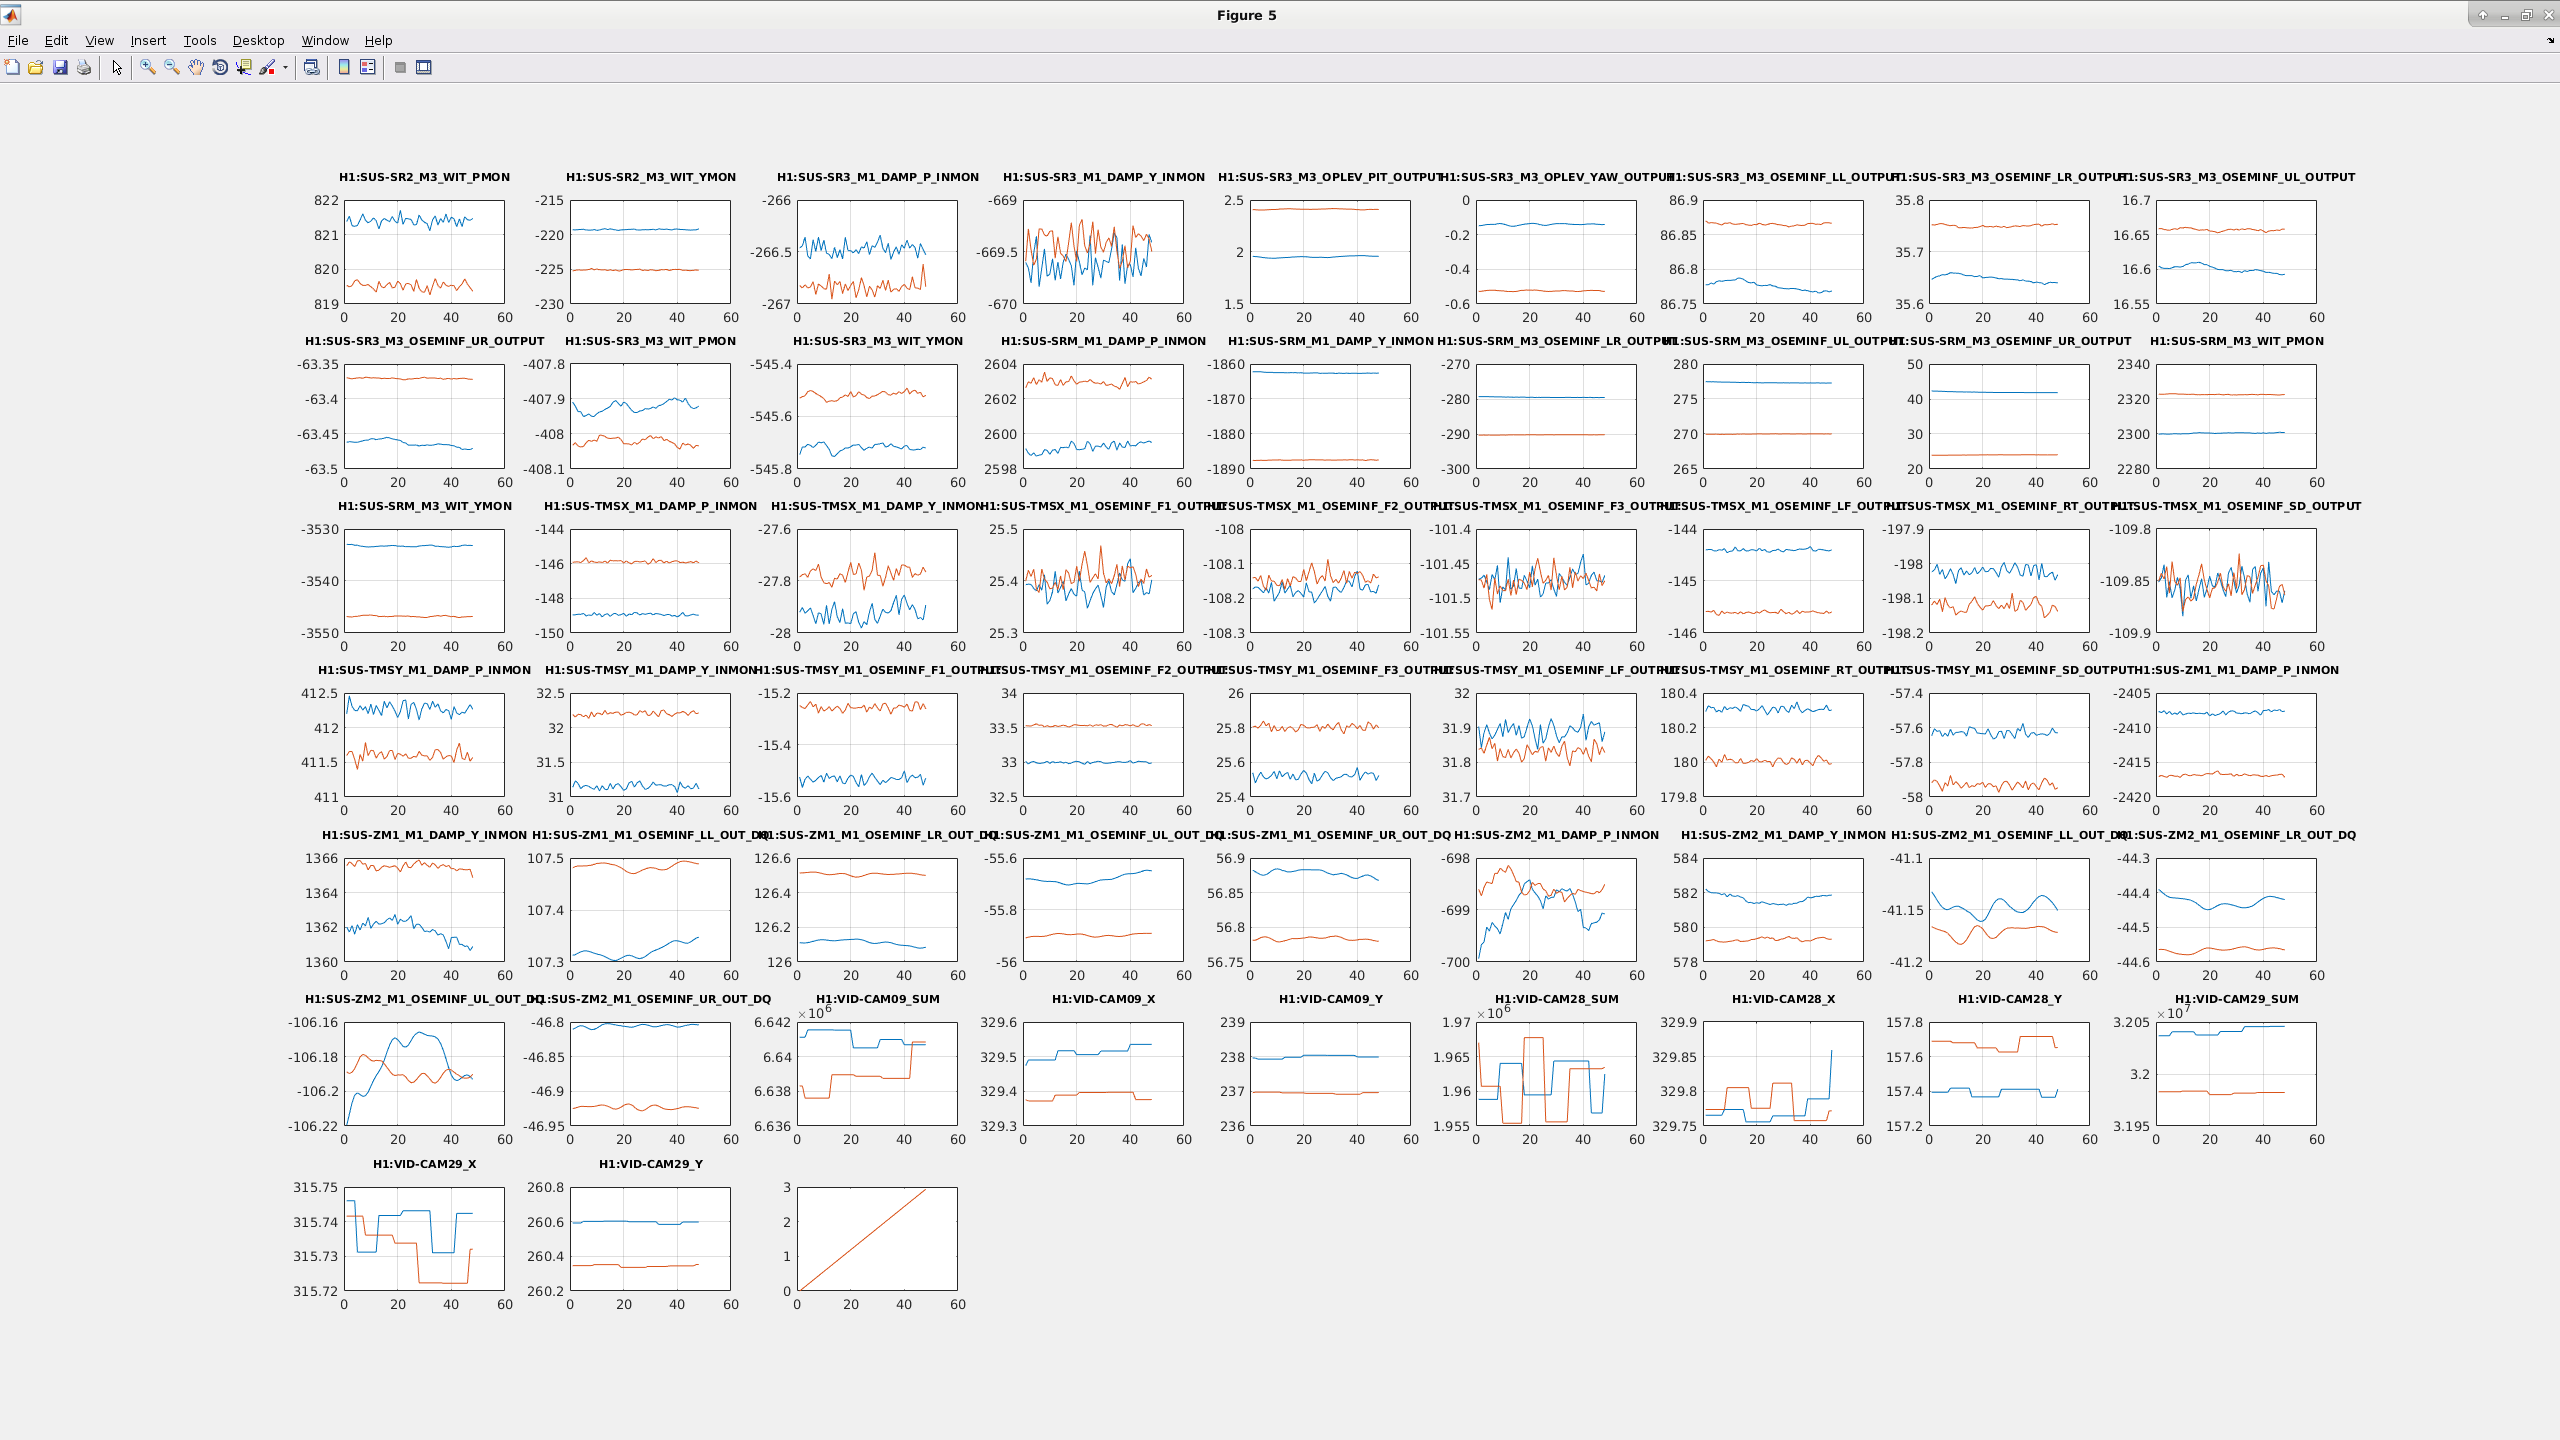Click the Insert Legend button

point(368,67)
